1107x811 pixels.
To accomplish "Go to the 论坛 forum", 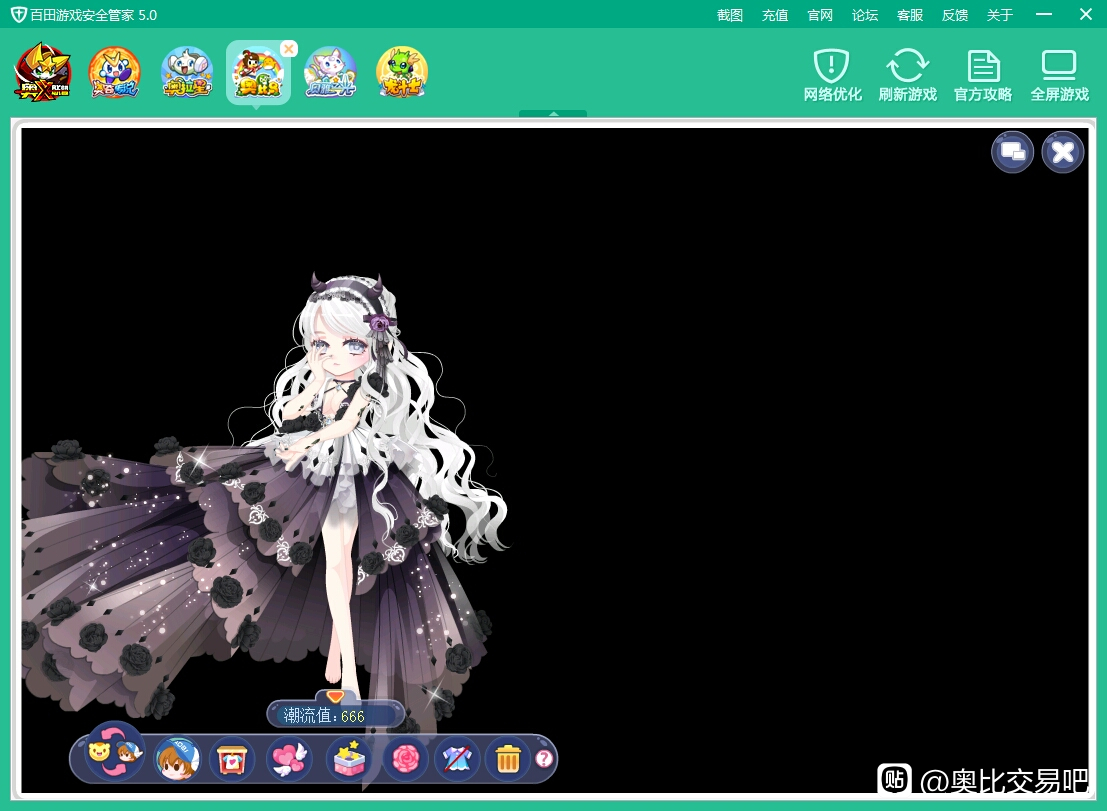I will 865,15.
